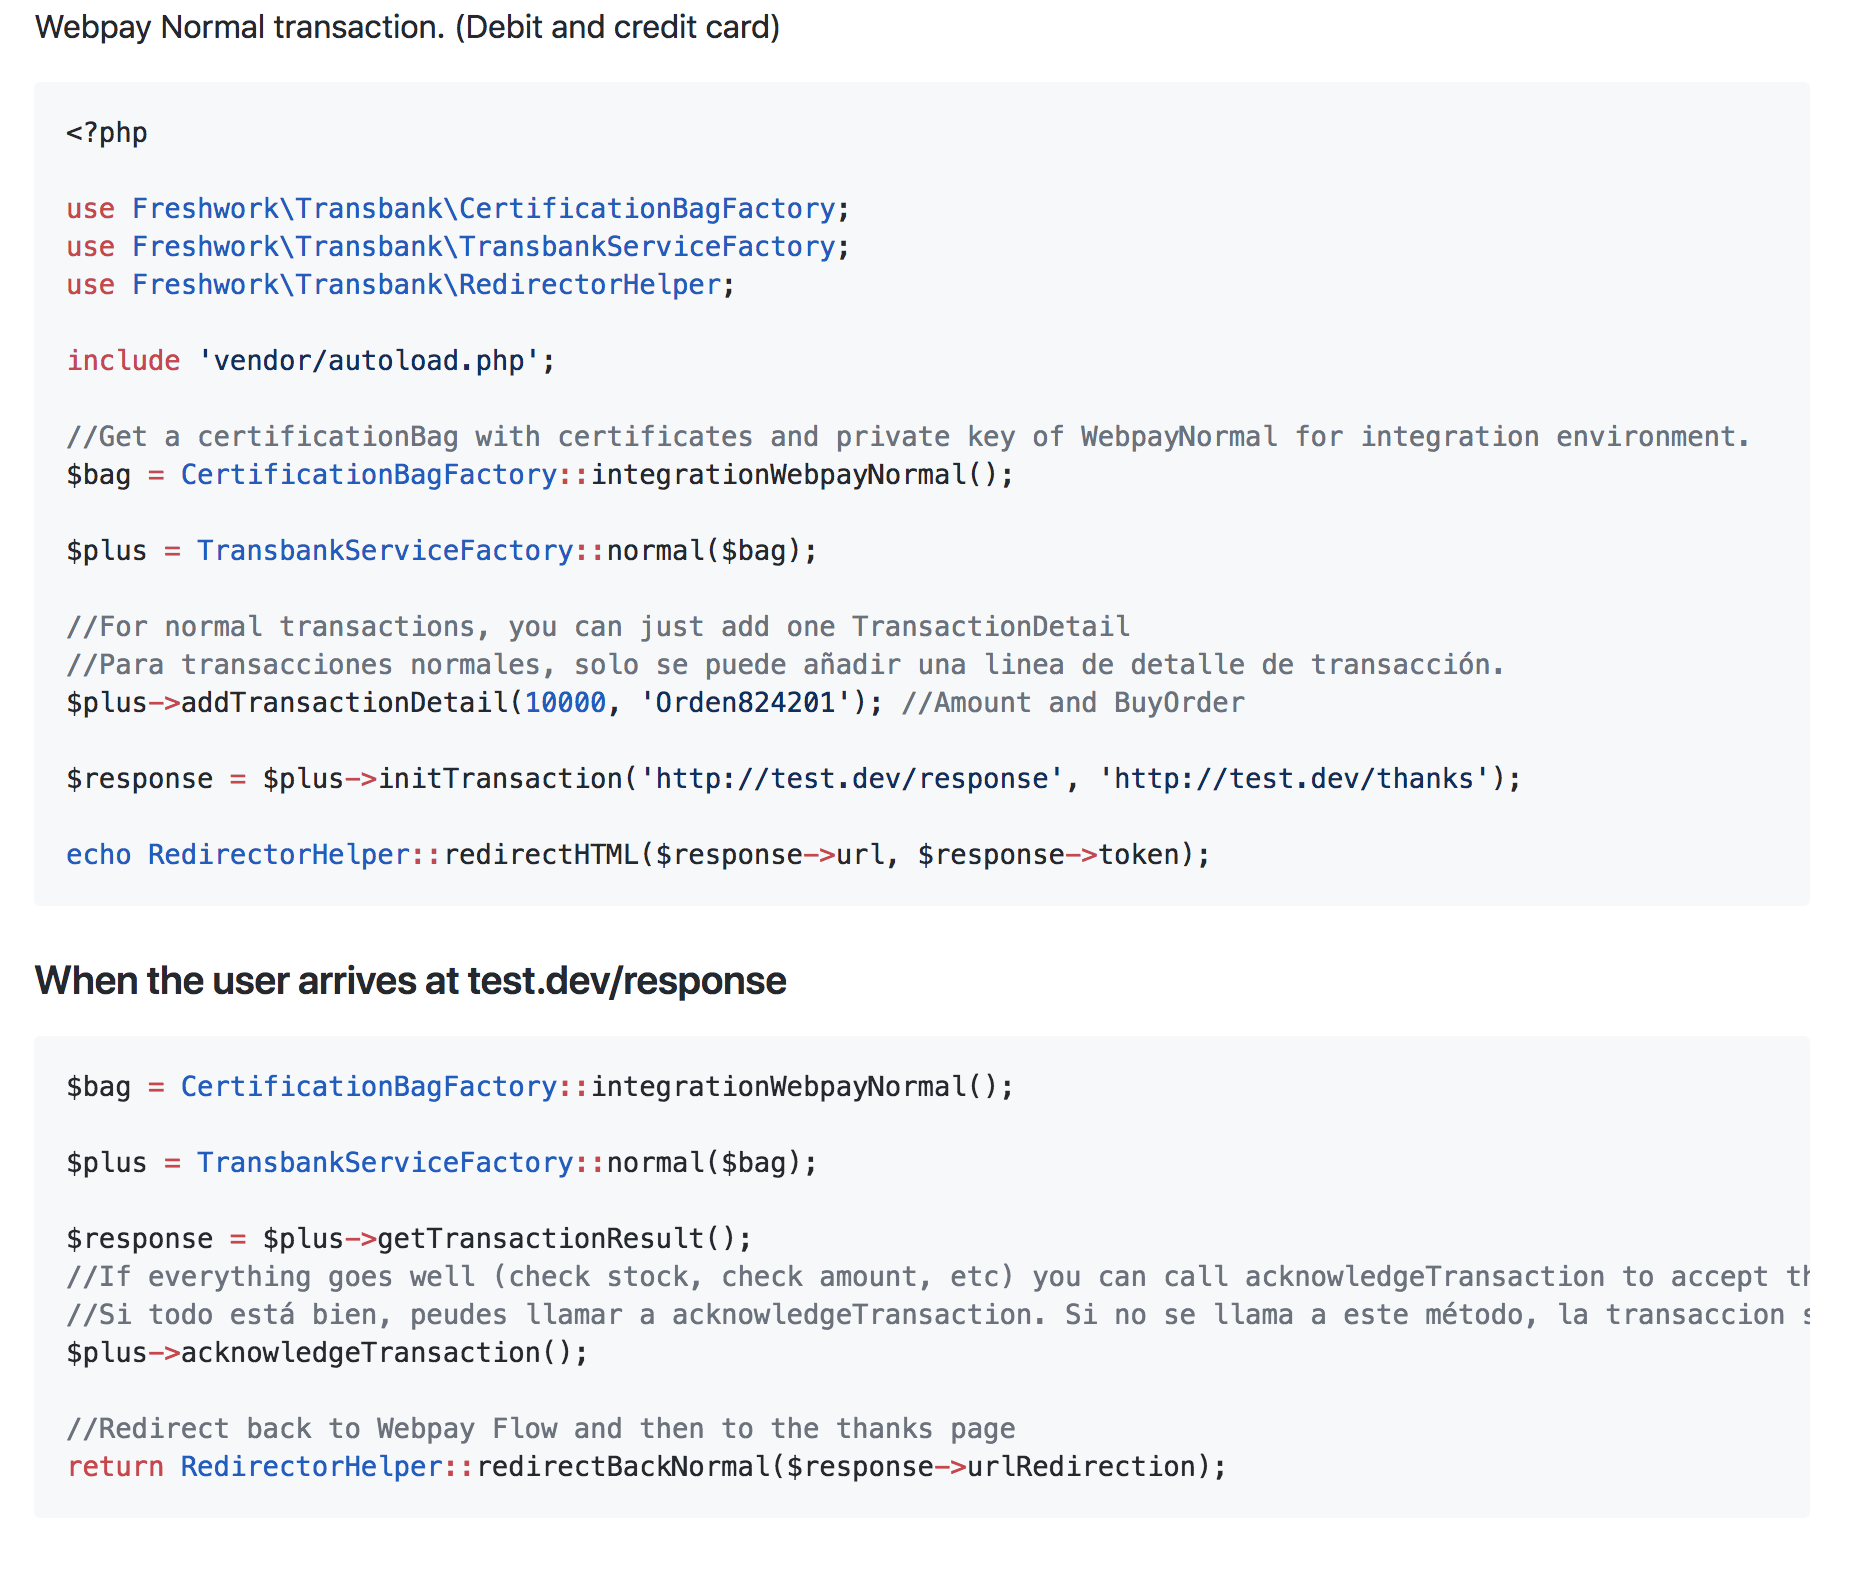The width and height of the screenshot is (1864, 1576).
Task: Click the 'echo RedirectorHelper::redirectHTML' line
Action: point(638,855)
